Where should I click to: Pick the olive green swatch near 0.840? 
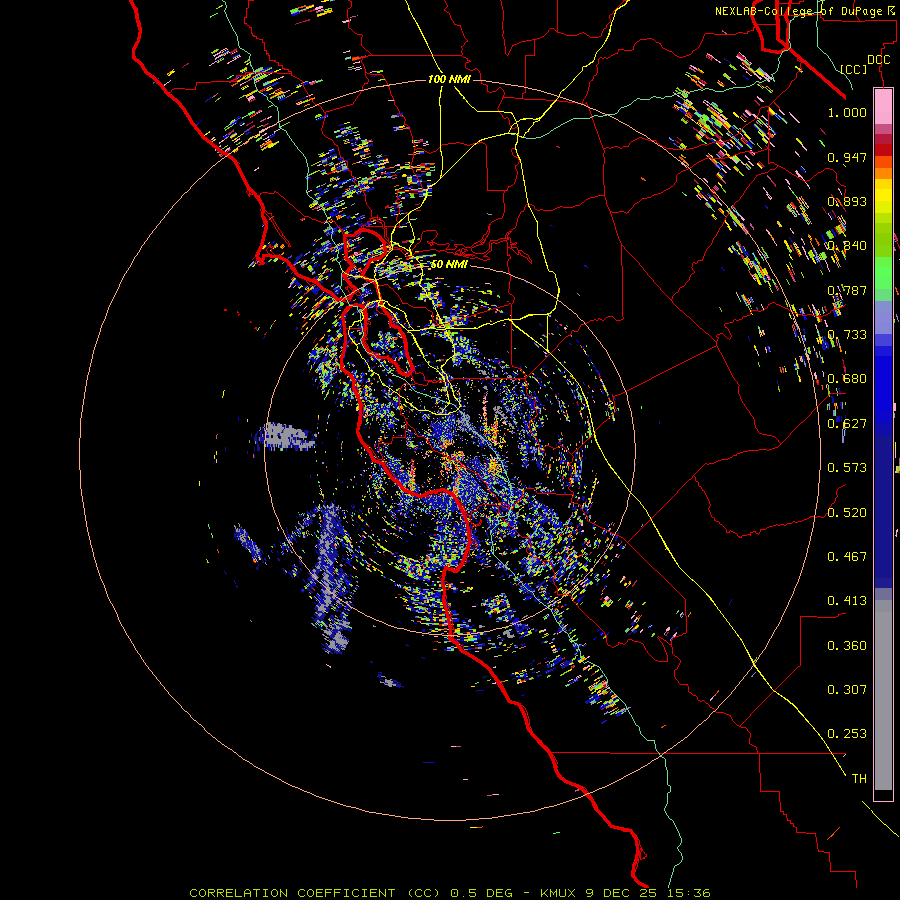tap(883, 240)
